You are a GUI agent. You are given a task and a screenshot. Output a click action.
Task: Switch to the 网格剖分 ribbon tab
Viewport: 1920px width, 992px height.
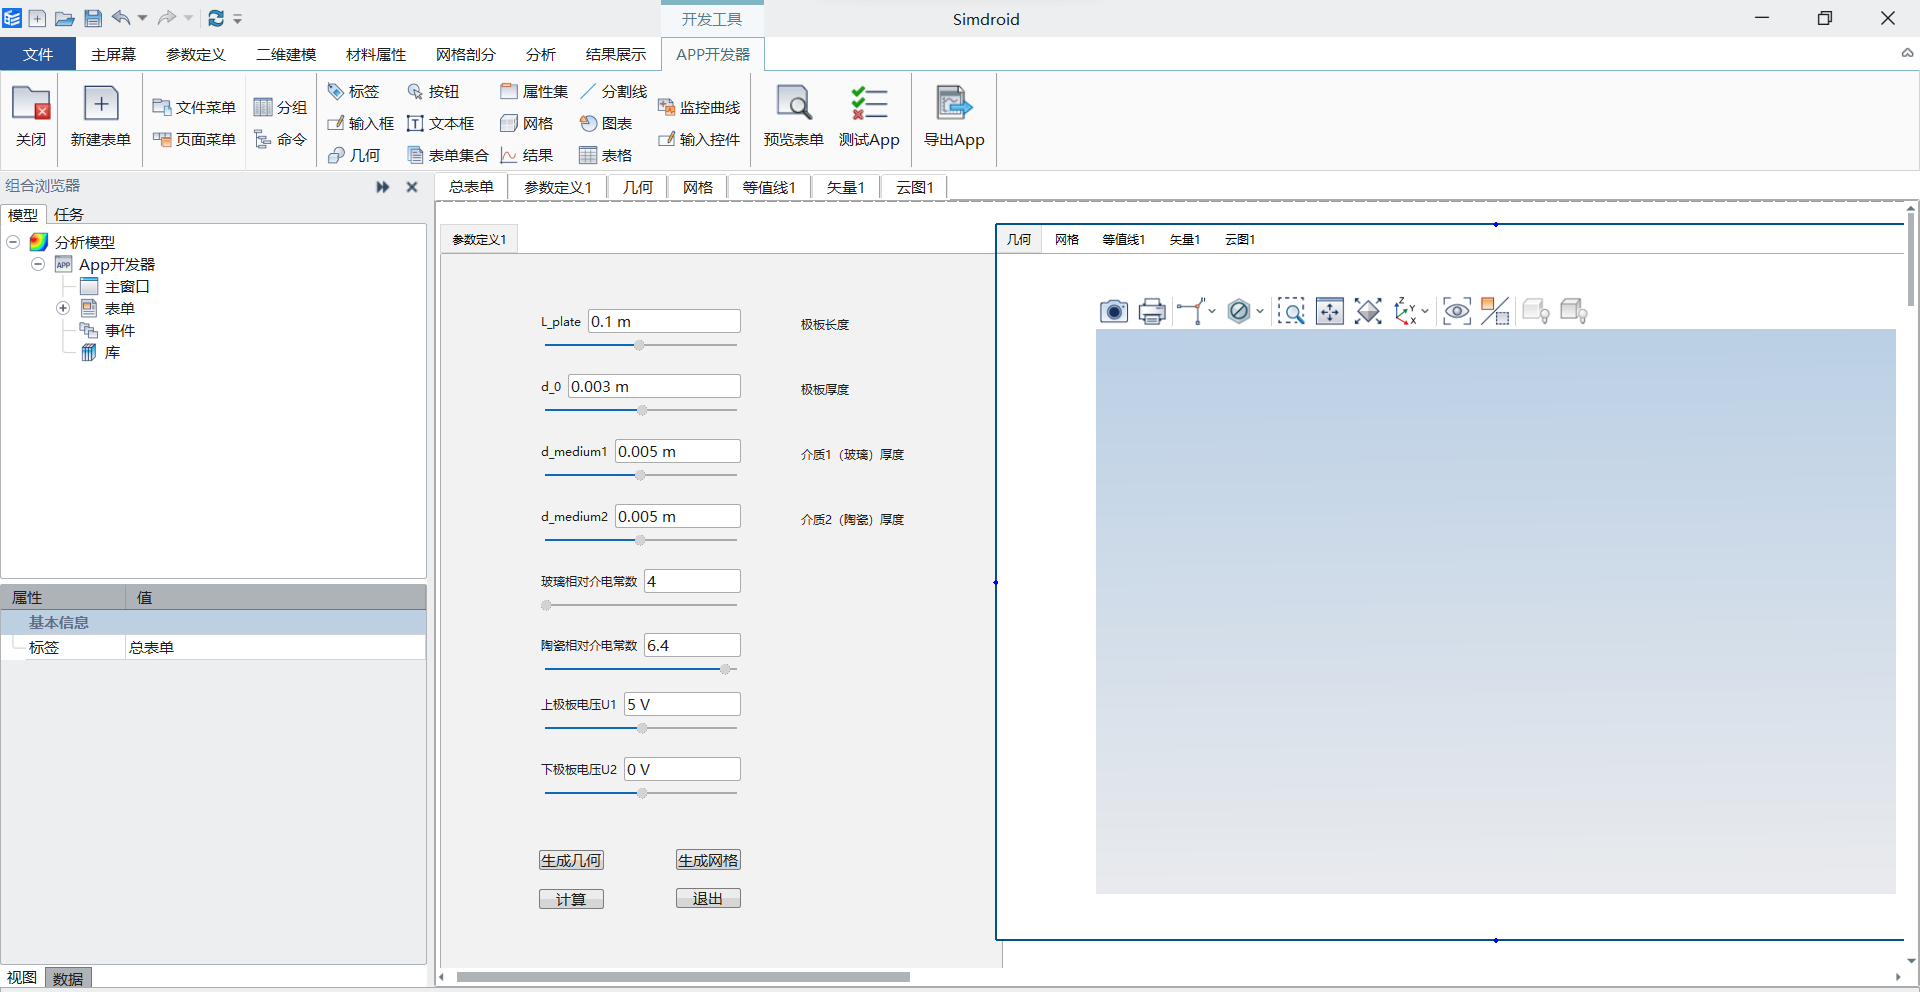click(x=466, y=54)
